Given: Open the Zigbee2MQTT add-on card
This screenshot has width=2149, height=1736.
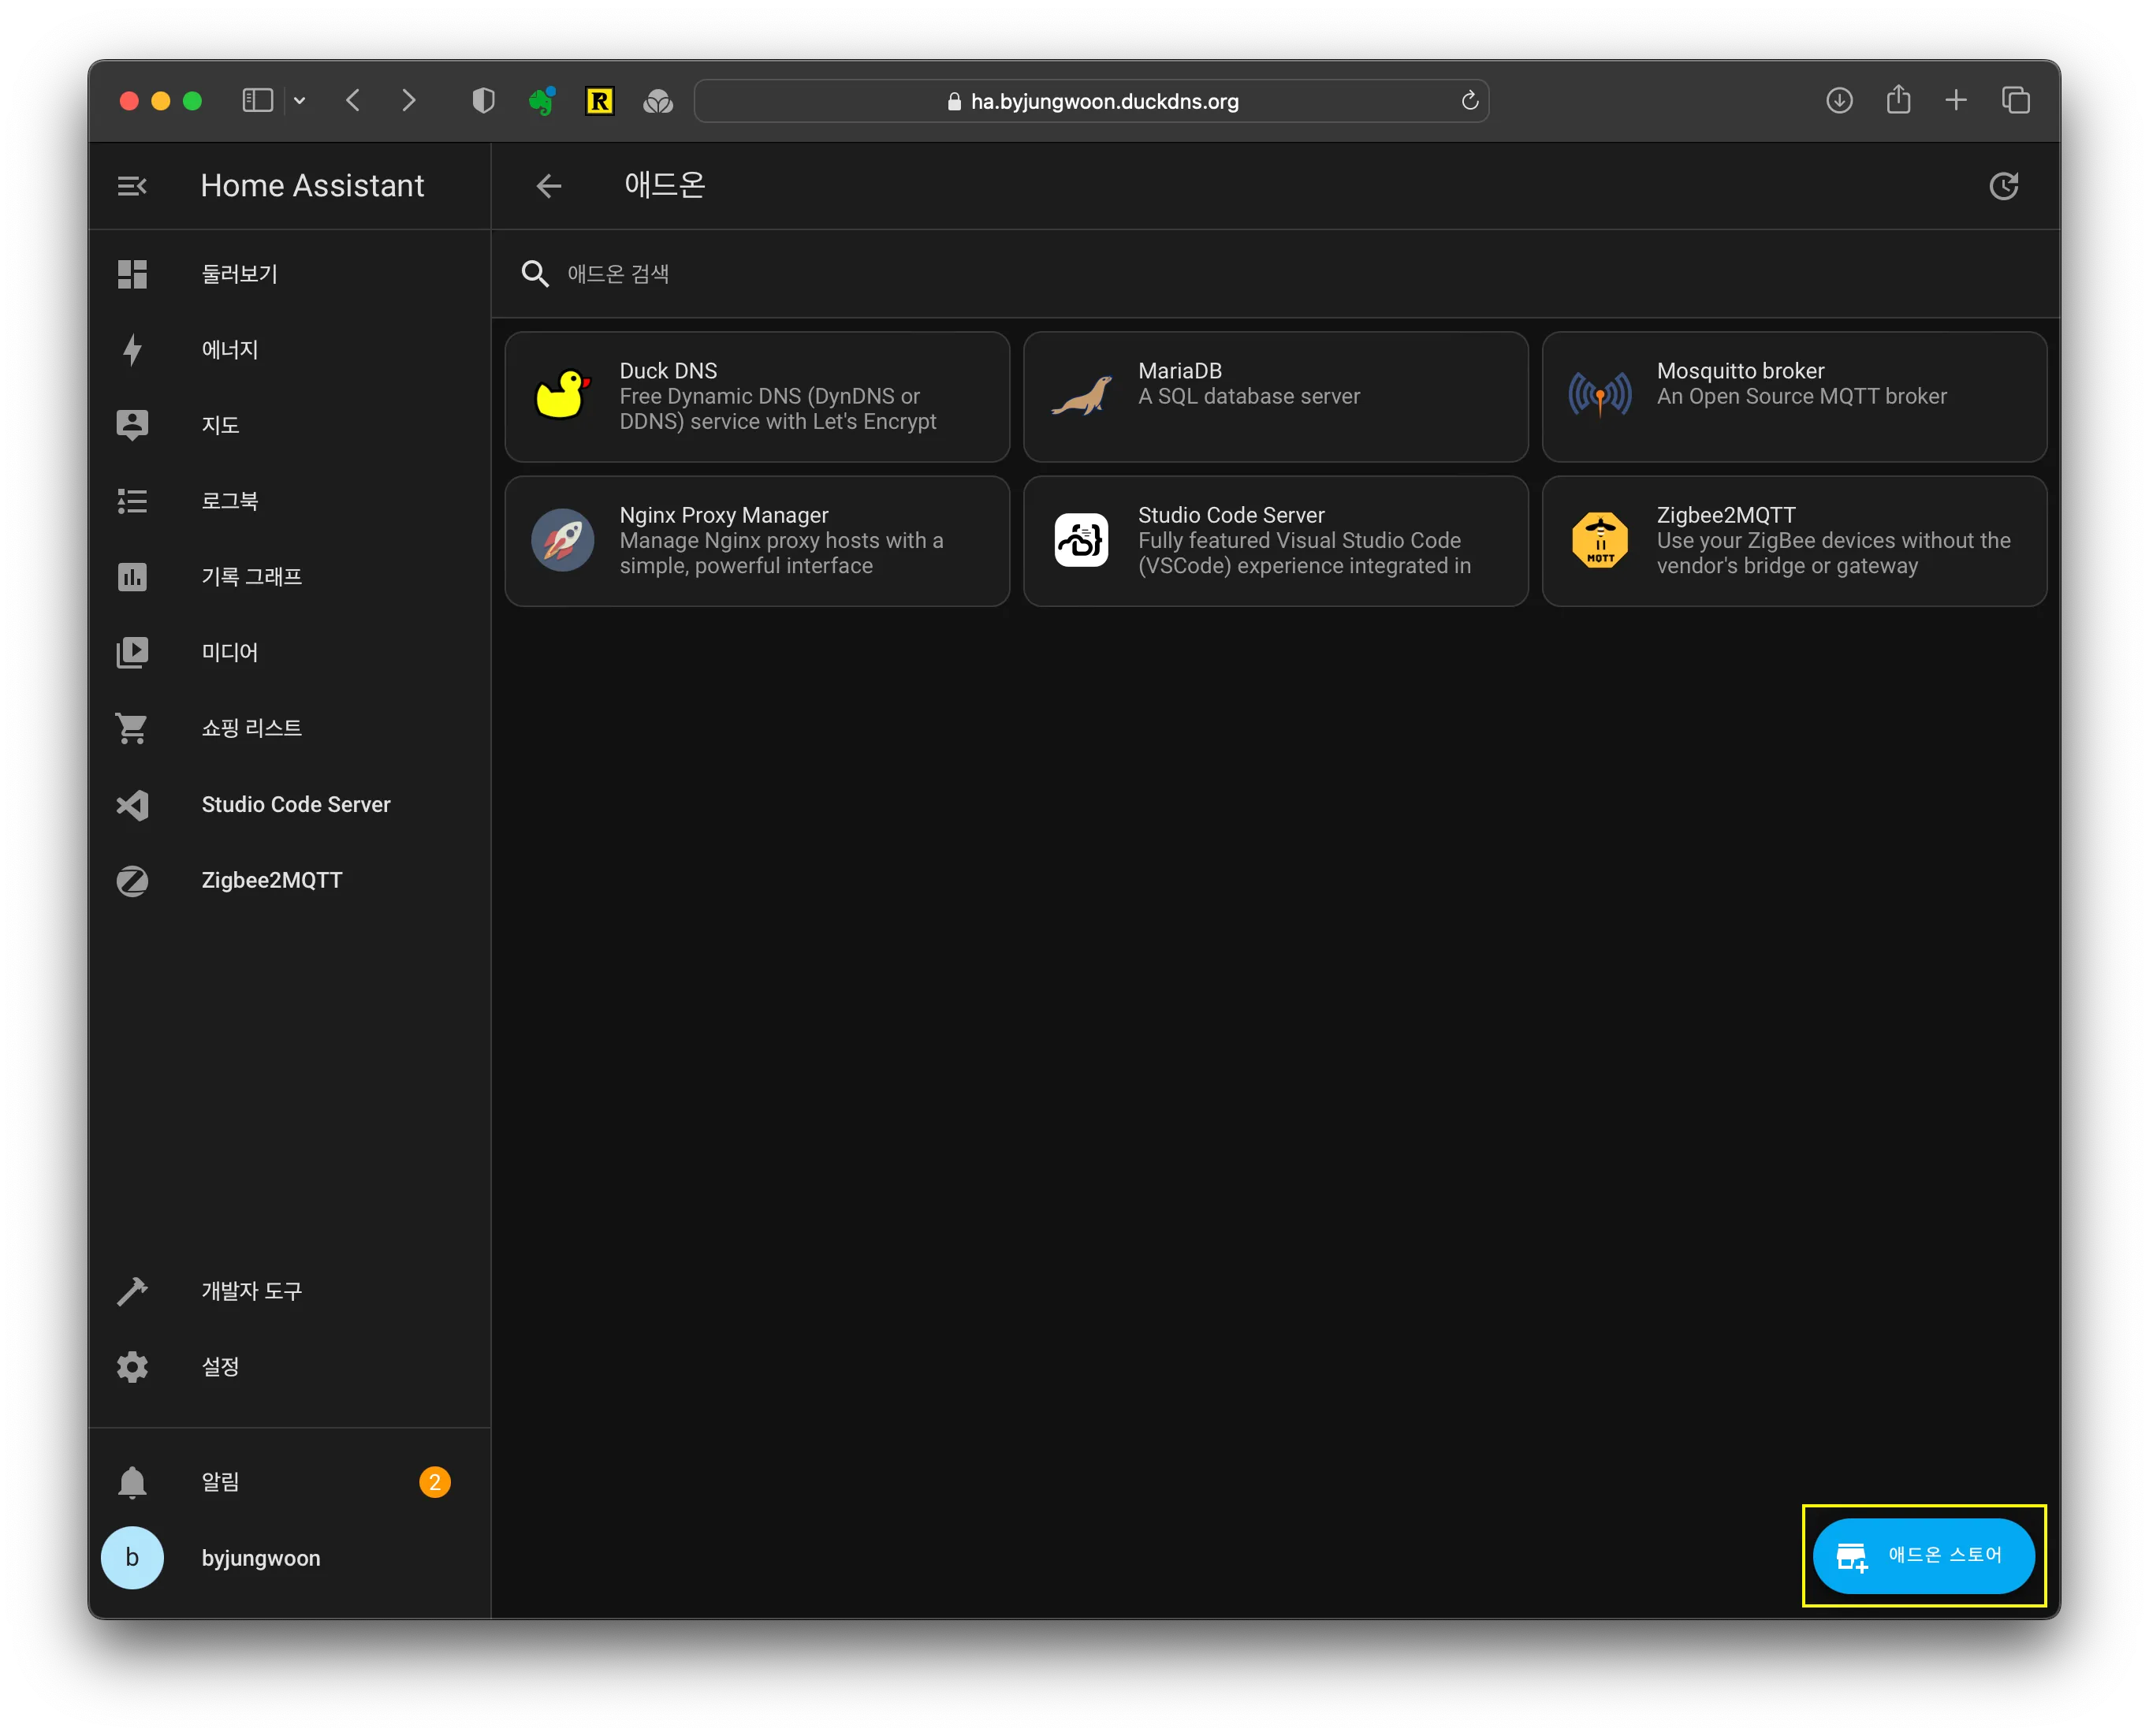Looking at the screenshot, I should coord(1794,541).
